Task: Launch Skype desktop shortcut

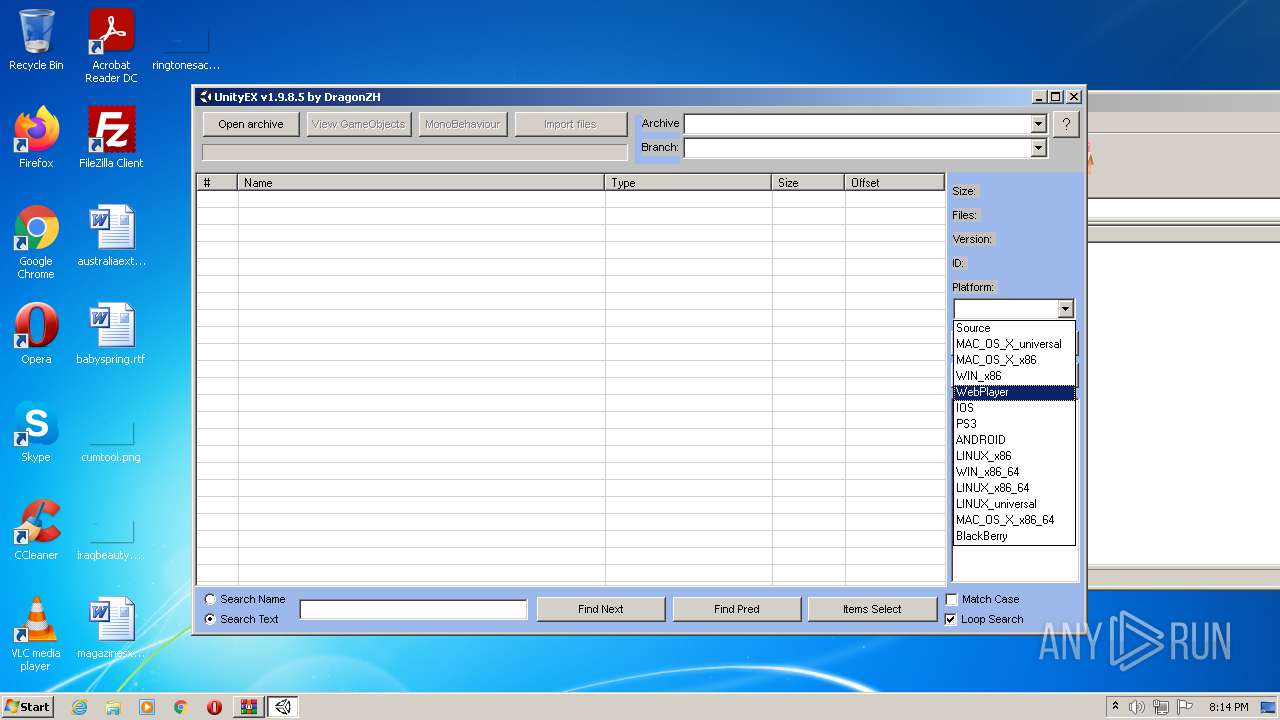Action: point(36,432)
